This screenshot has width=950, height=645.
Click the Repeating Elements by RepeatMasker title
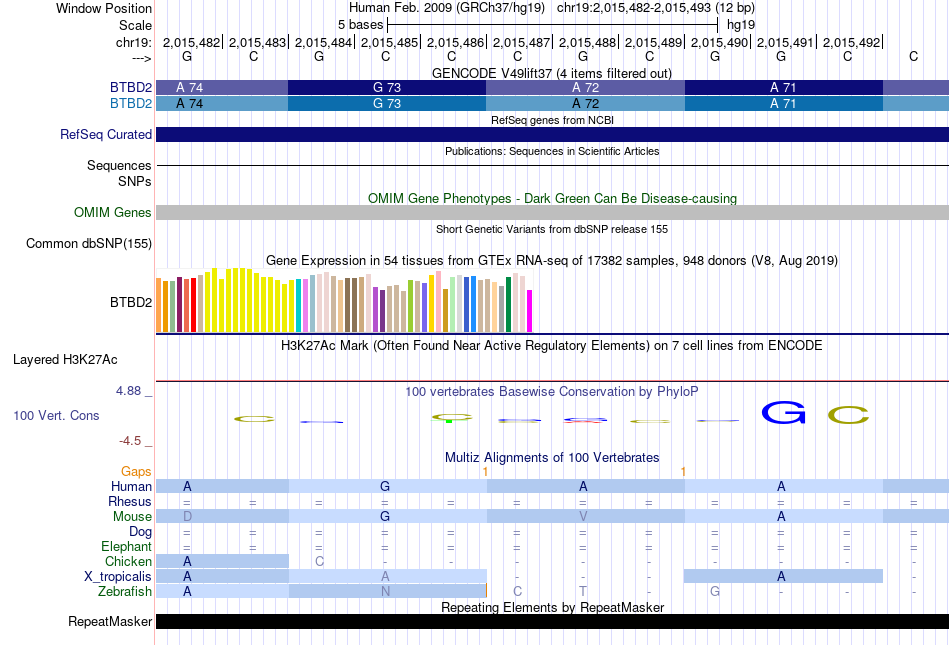(x=552, y=607)
